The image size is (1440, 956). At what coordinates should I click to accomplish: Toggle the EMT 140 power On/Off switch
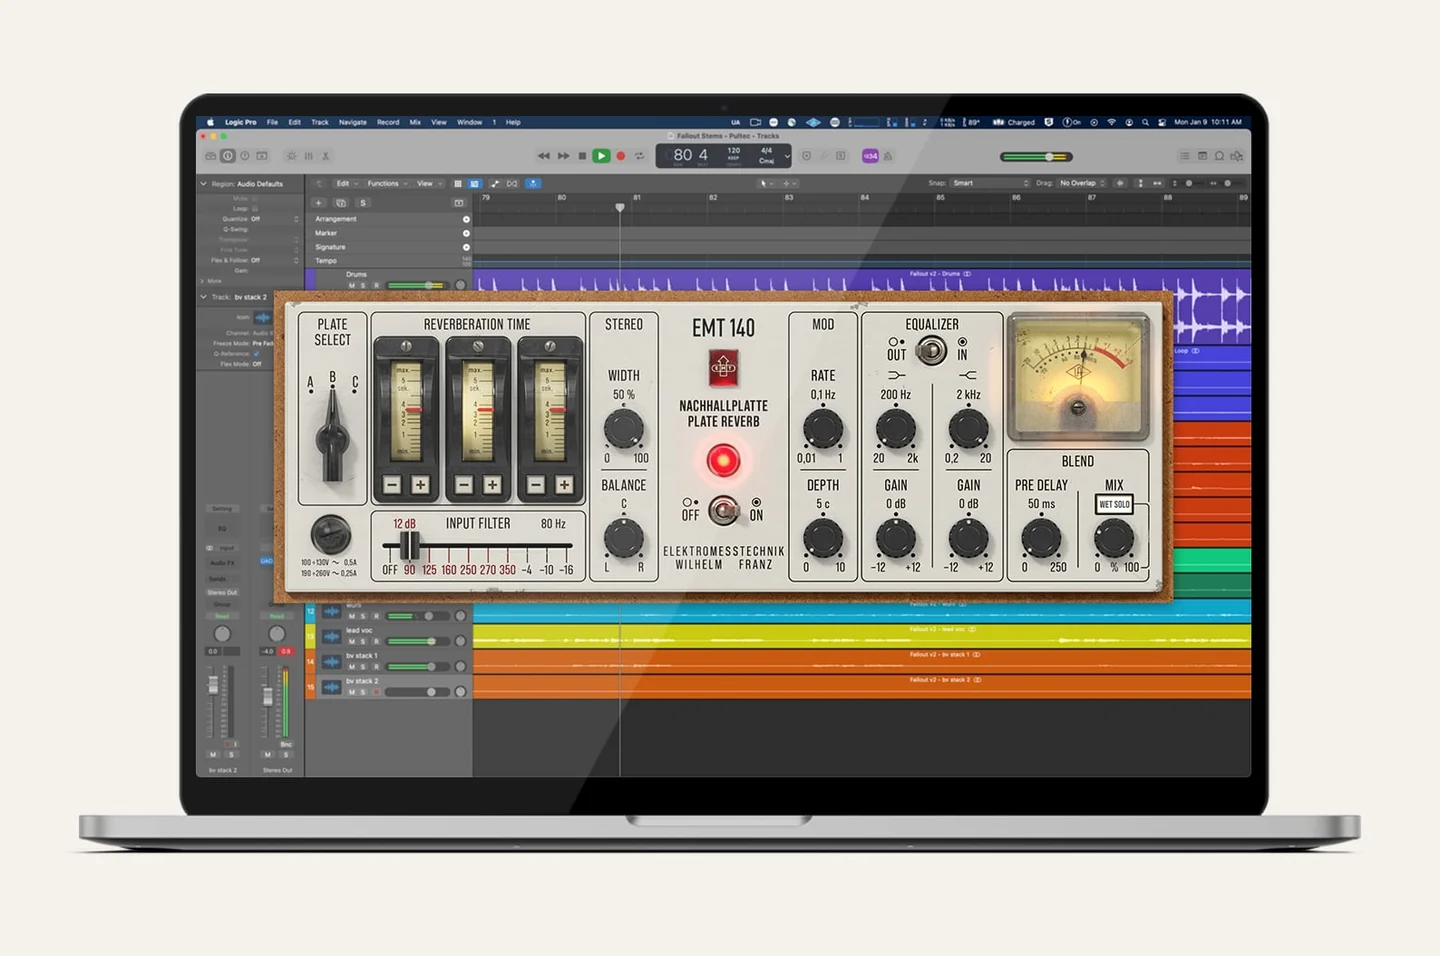coord(723,510)
